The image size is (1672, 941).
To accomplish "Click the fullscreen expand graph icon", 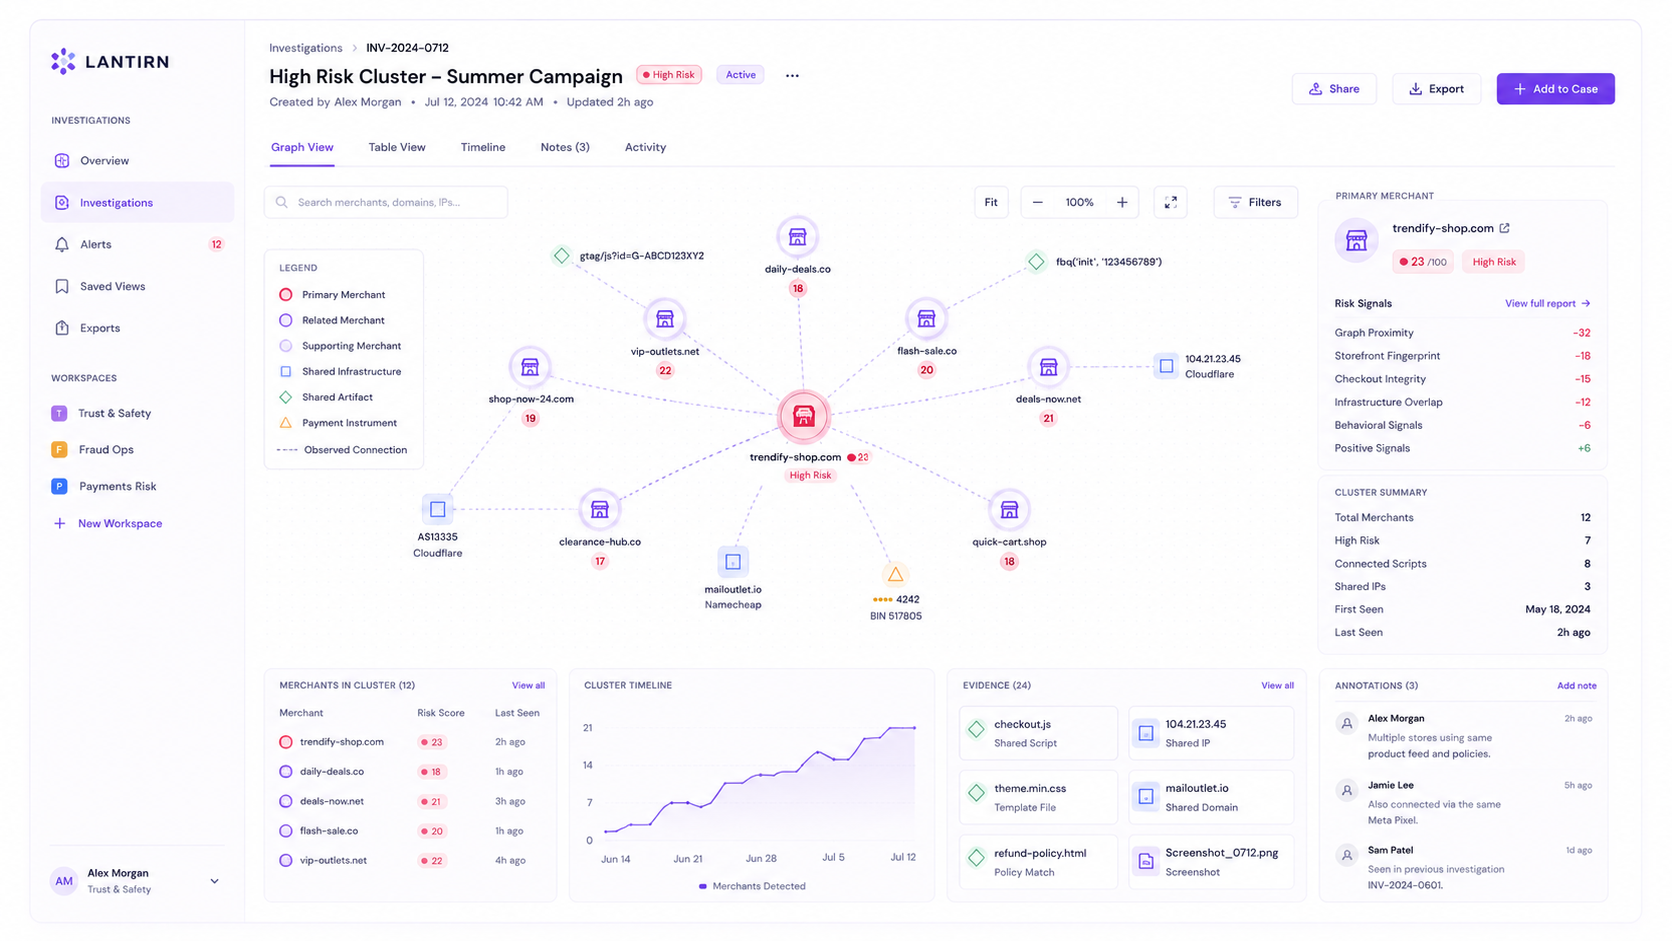I will (1170, 202).
